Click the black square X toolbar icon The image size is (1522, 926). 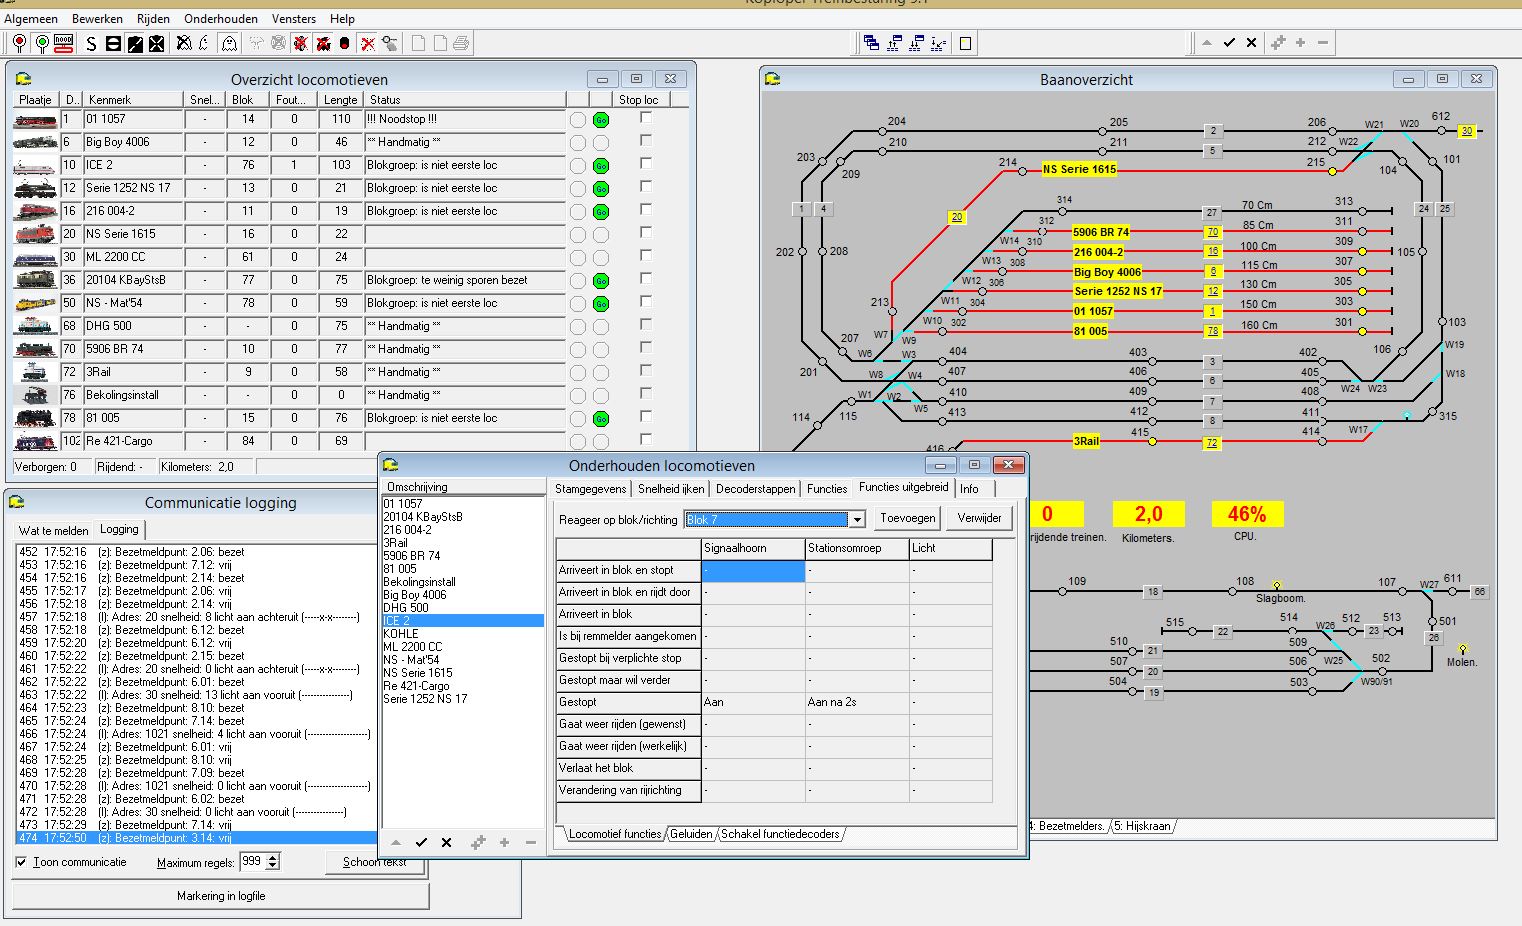(x=157, y=43)
